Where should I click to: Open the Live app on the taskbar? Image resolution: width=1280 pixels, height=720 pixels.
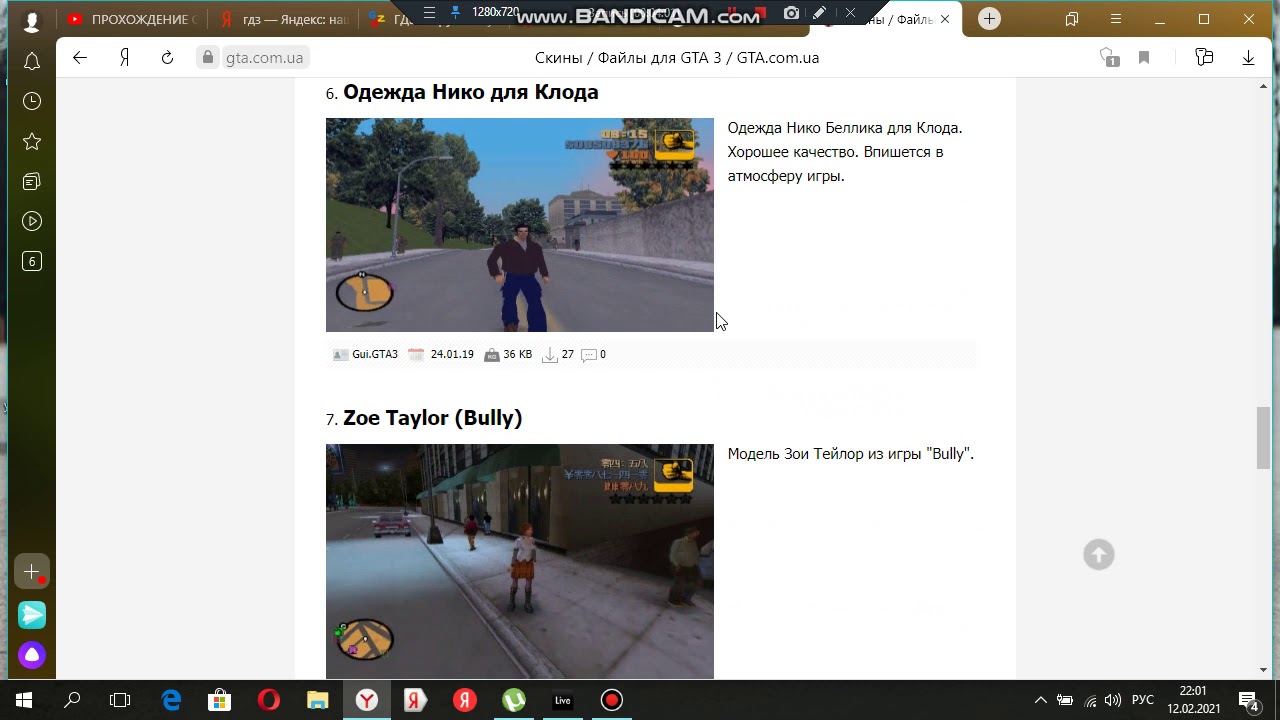click(563, 700)
